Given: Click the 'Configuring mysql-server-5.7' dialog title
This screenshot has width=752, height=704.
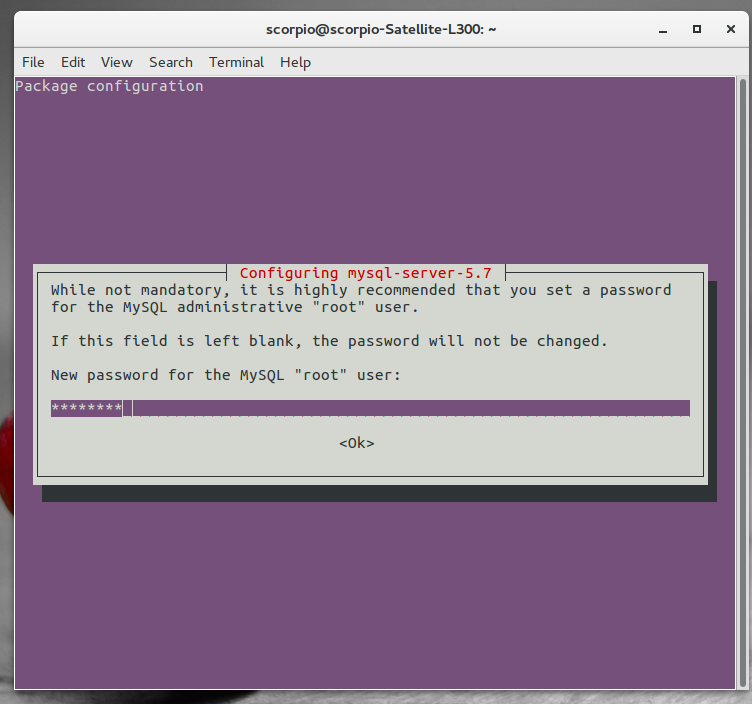Looking at the screenshot, I should tap(365, 273).
